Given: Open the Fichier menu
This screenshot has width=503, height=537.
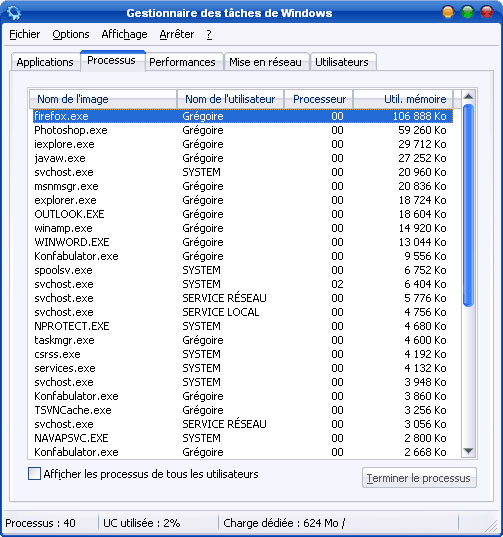Looking at the screenshot, I should point(24,34).
